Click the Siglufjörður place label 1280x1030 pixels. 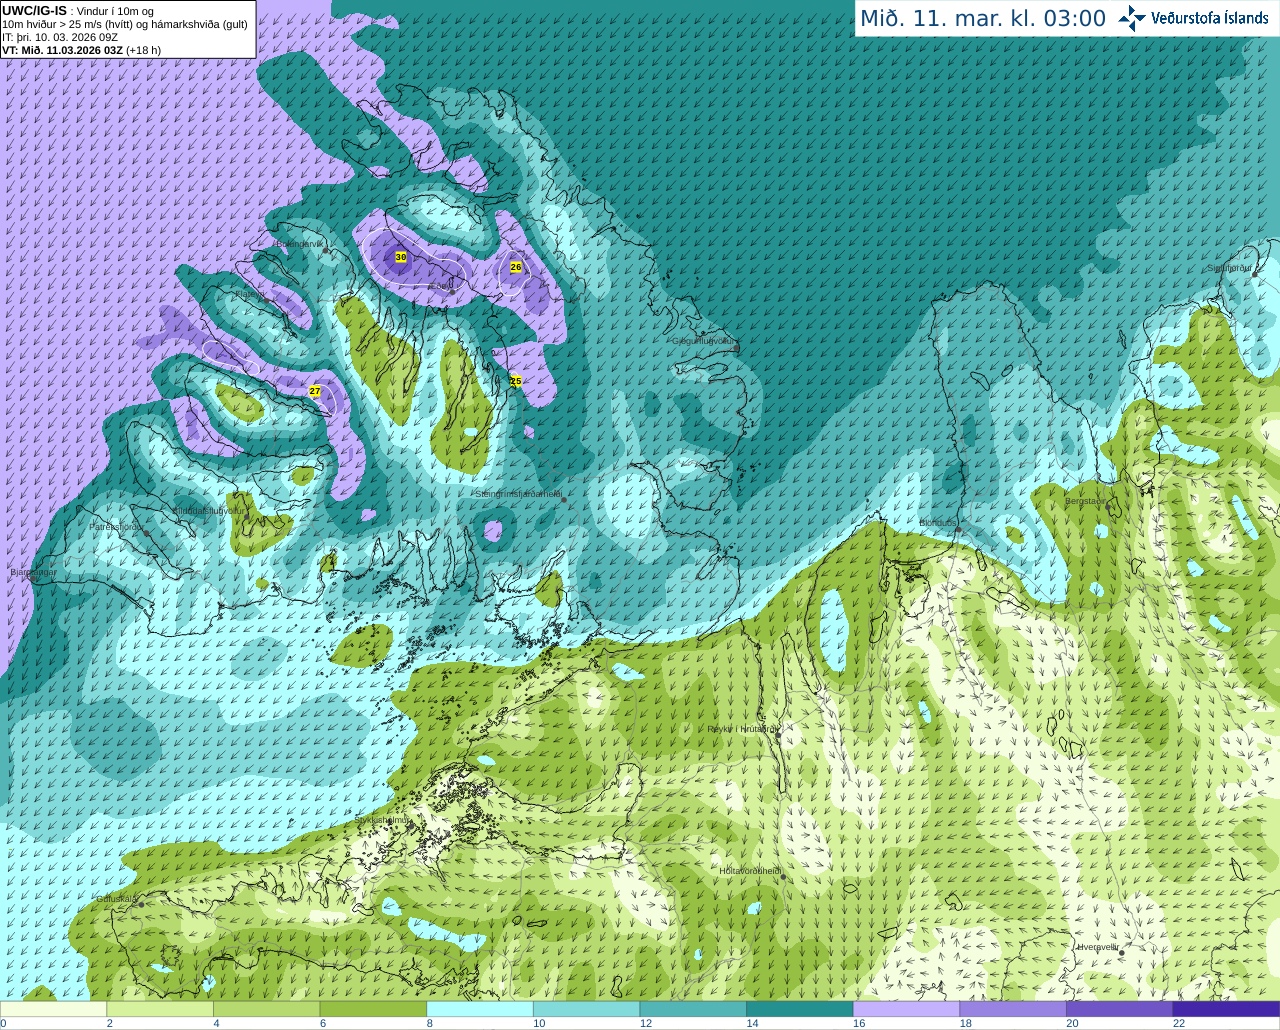click(1229, 268)
